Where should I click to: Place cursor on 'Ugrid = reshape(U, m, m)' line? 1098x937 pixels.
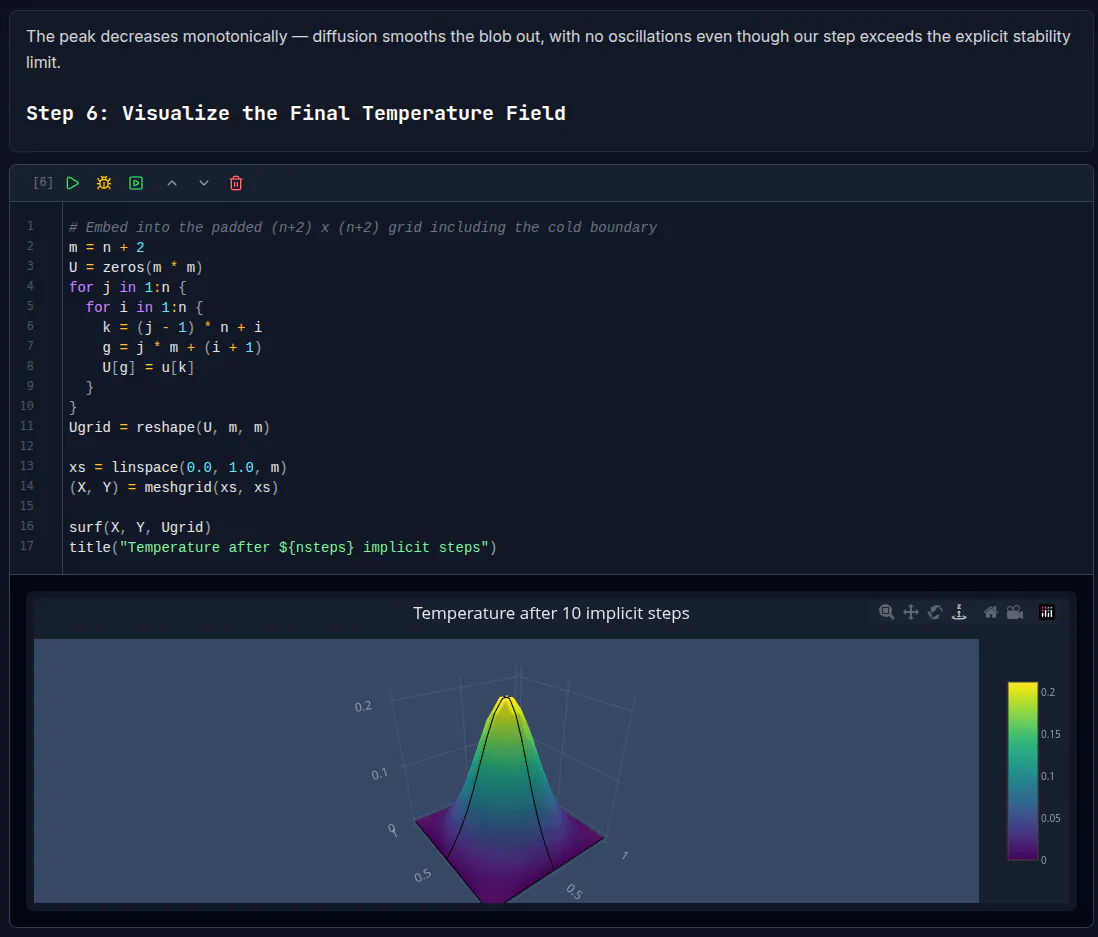tap(169, 427)
